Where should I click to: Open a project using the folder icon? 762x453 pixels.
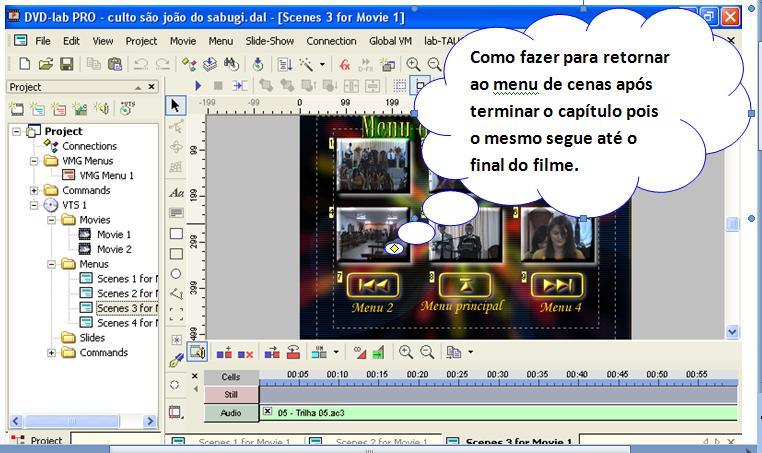(46, 64)
